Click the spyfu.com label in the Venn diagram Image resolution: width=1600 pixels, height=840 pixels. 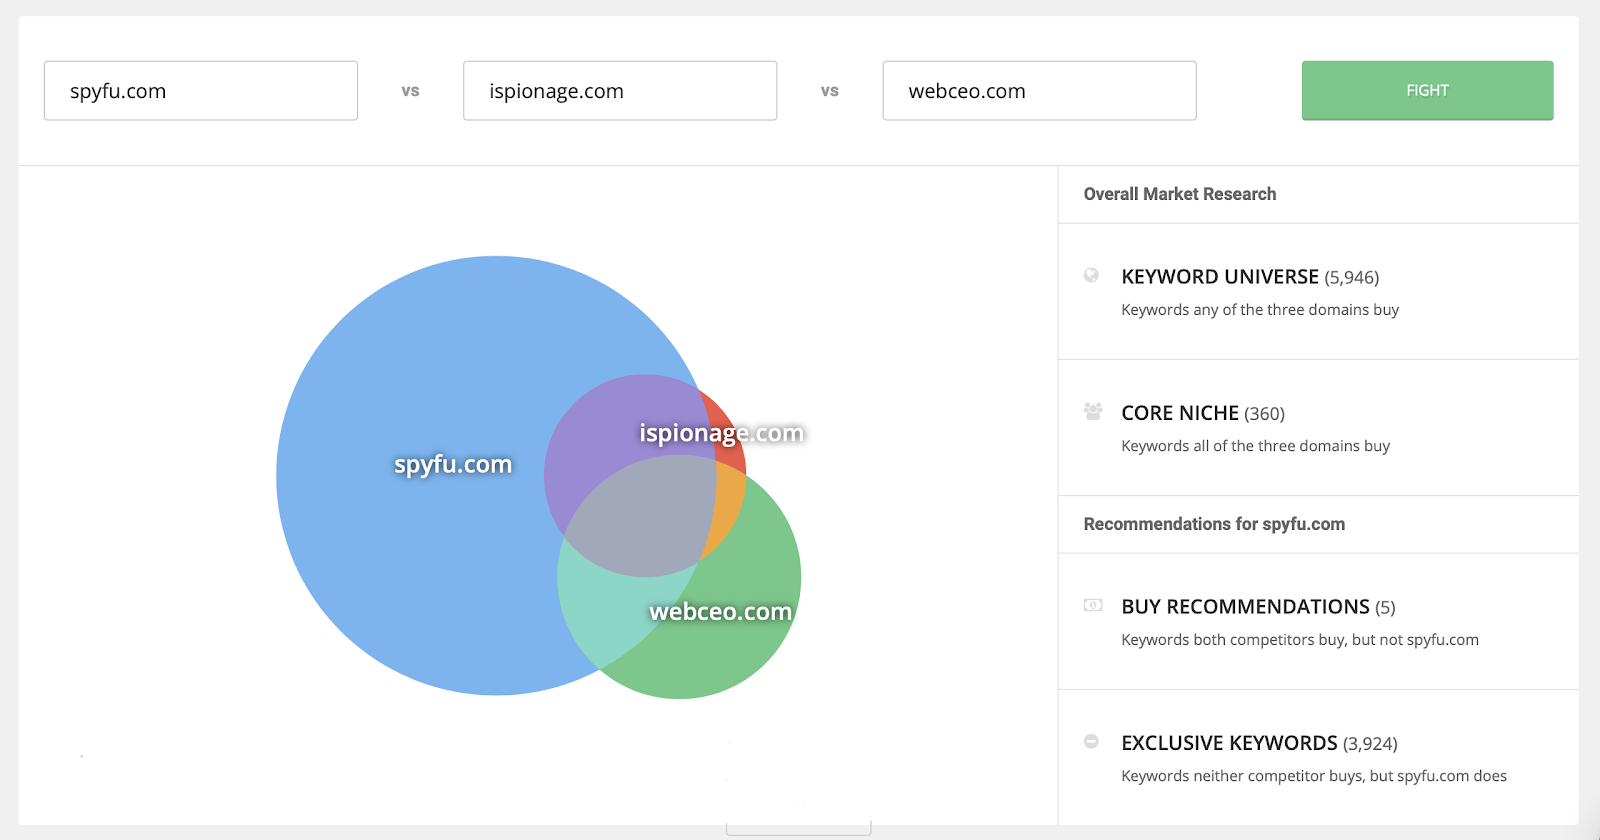pyautogui.click(x=453, y=464)
